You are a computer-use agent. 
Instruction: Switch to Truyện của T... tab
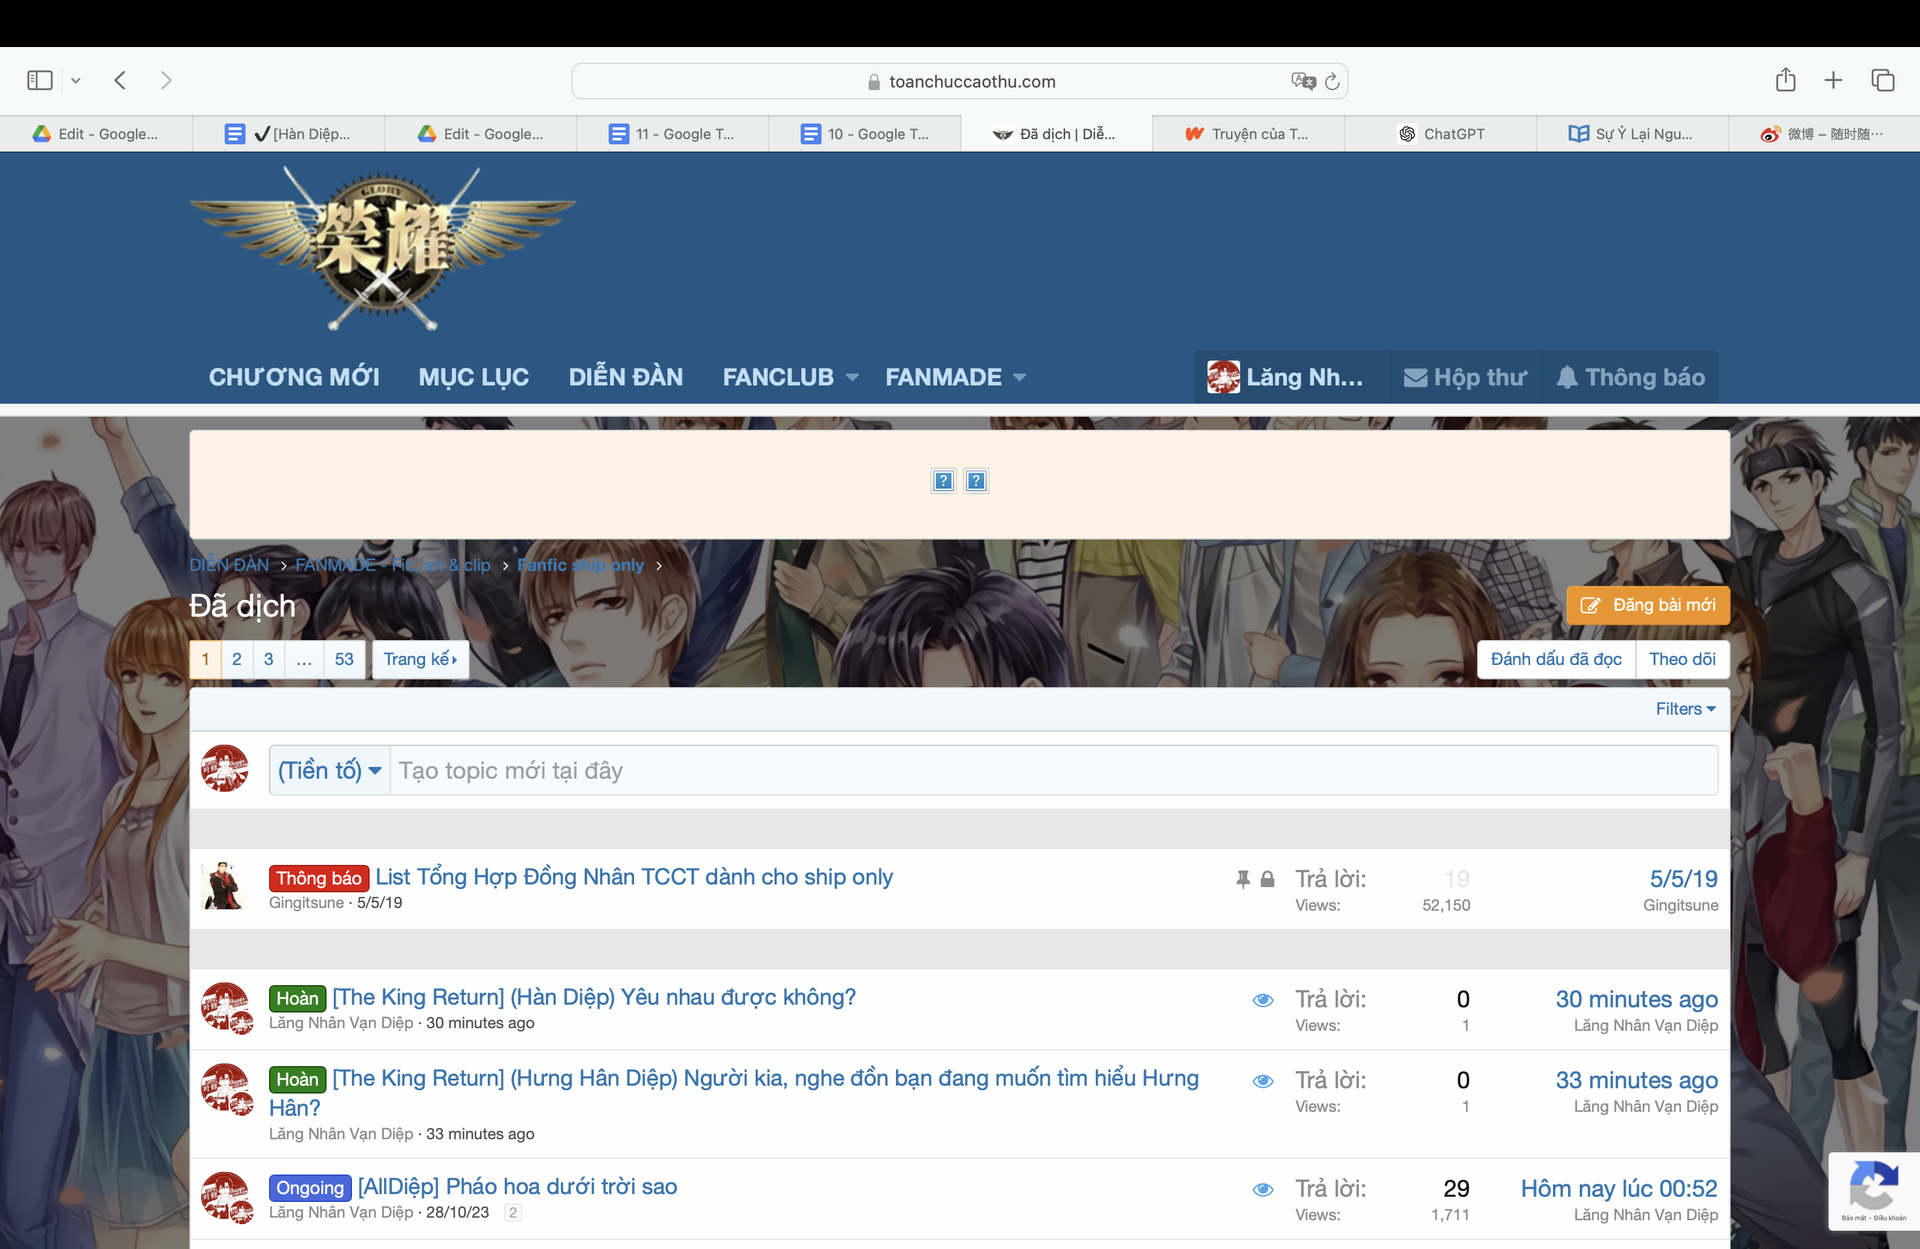1248,134
